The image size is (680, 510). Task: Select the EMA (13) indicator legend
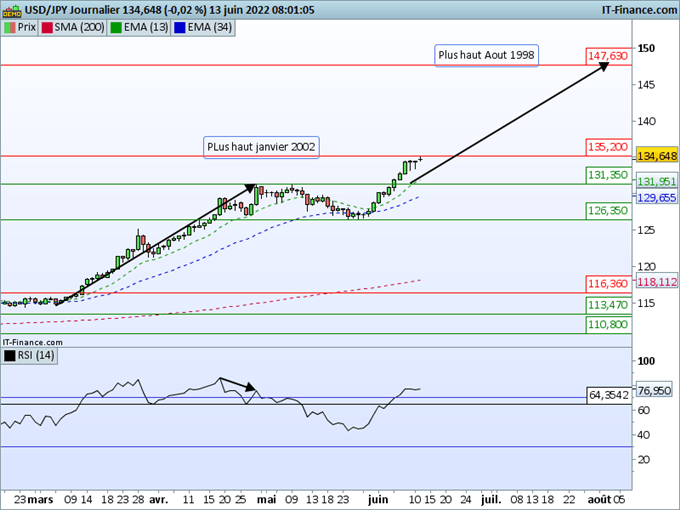coord(139,27)
